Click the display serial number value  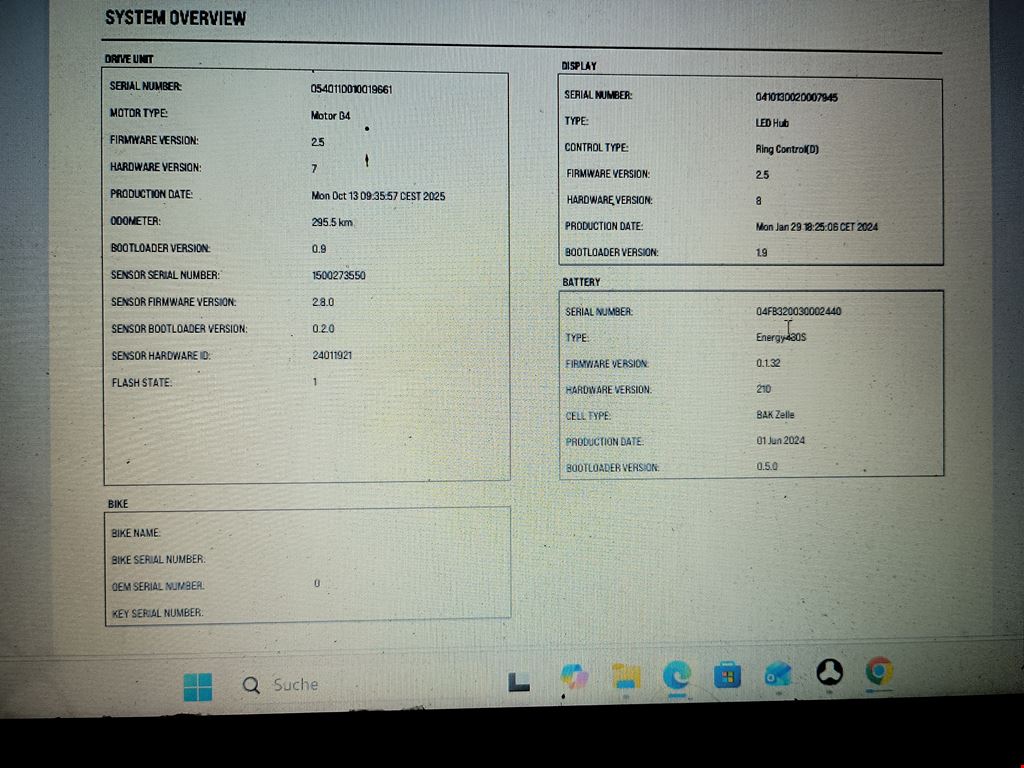point(796,97)
